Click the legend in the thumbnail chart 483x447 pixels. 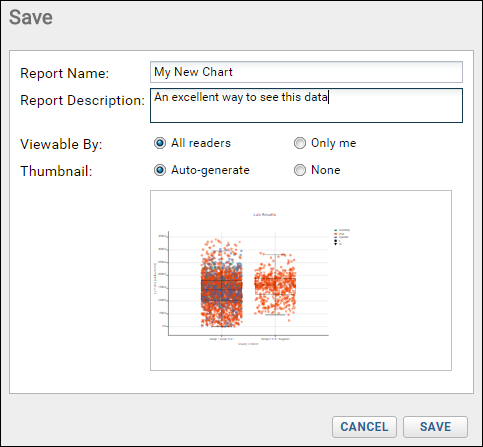coord(342,237)
